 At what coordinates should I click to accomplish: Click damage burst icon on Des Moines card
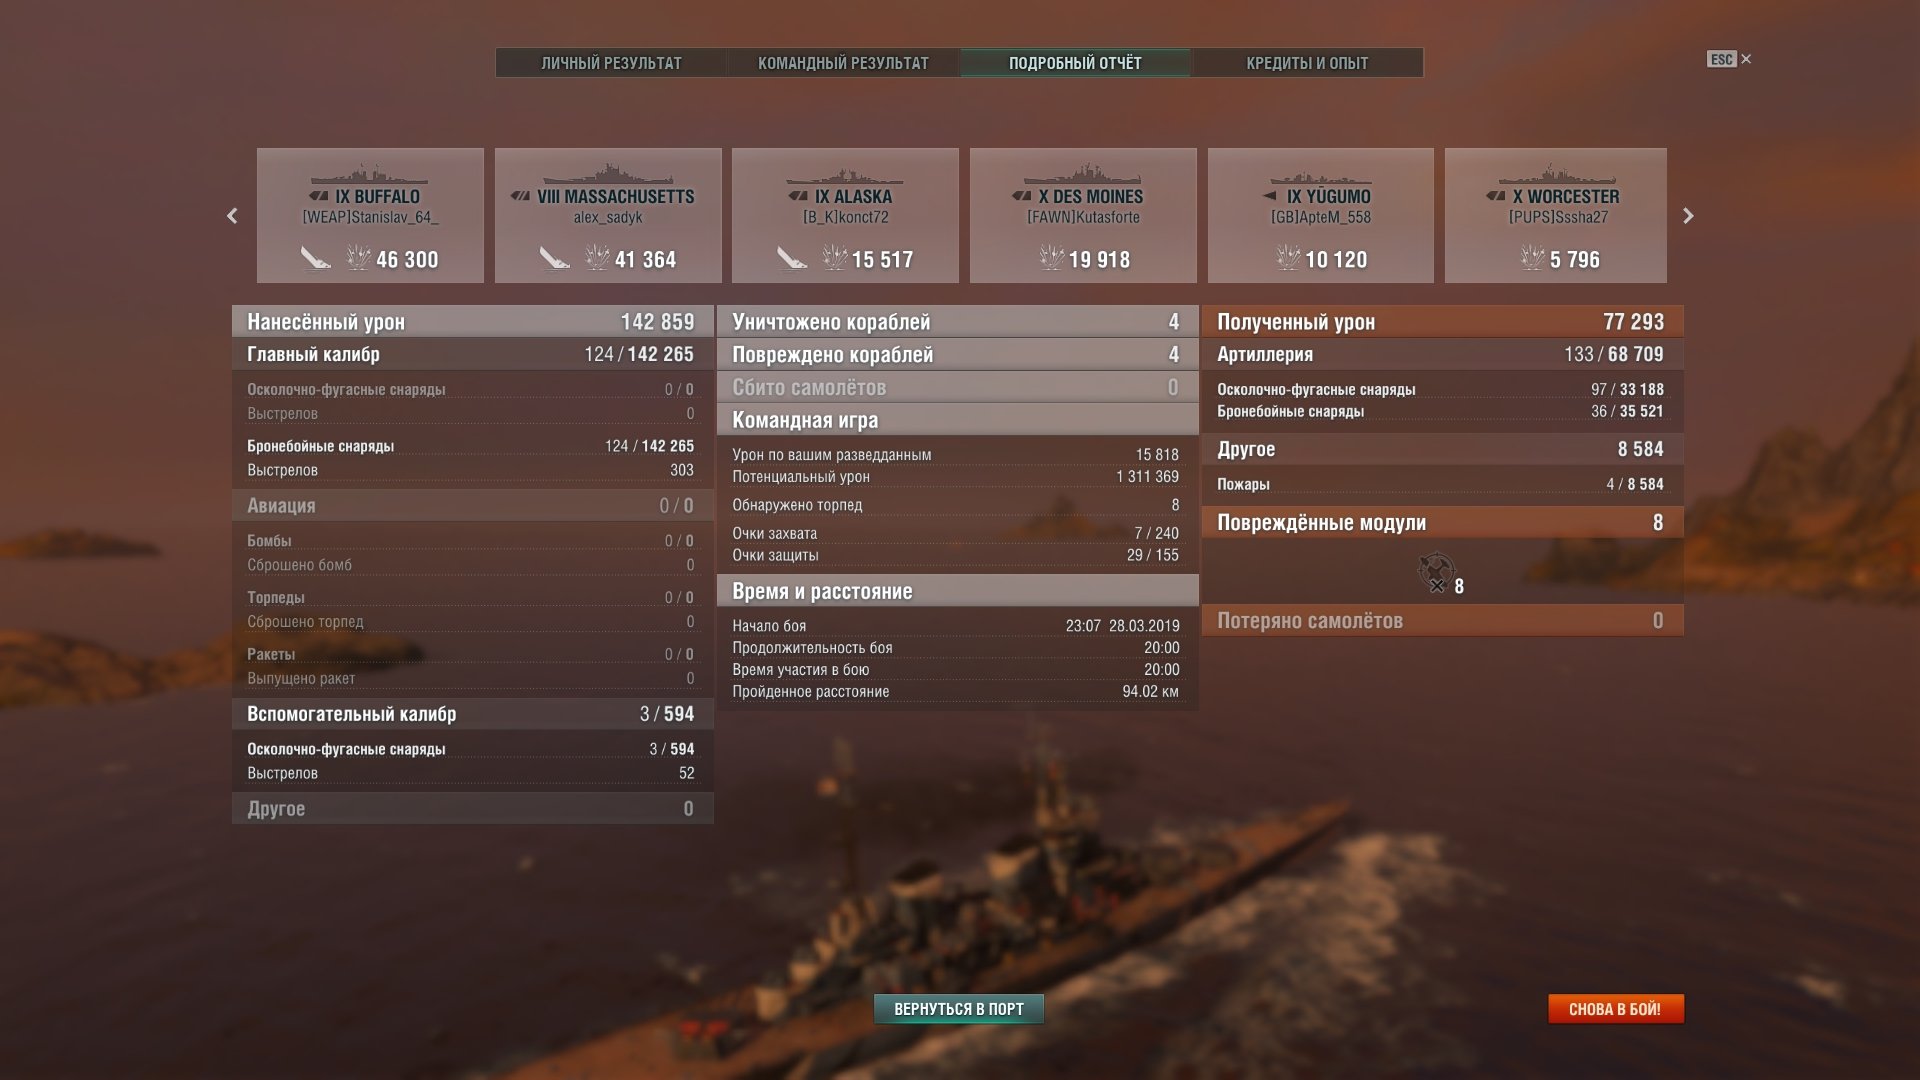pyautogui.click(x=1052, y=258)
